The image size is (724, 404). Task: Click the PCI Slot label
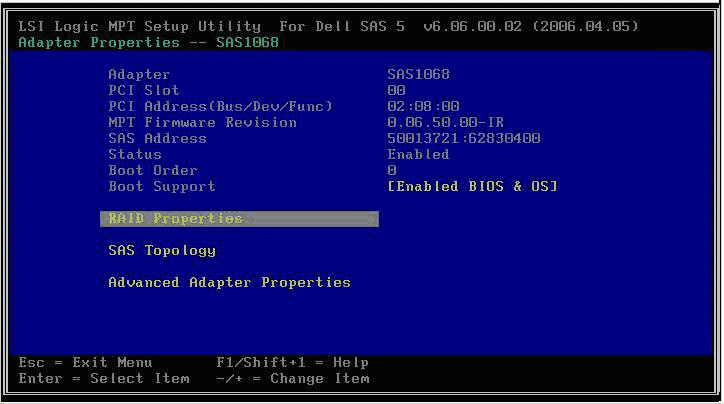(144, 90)
